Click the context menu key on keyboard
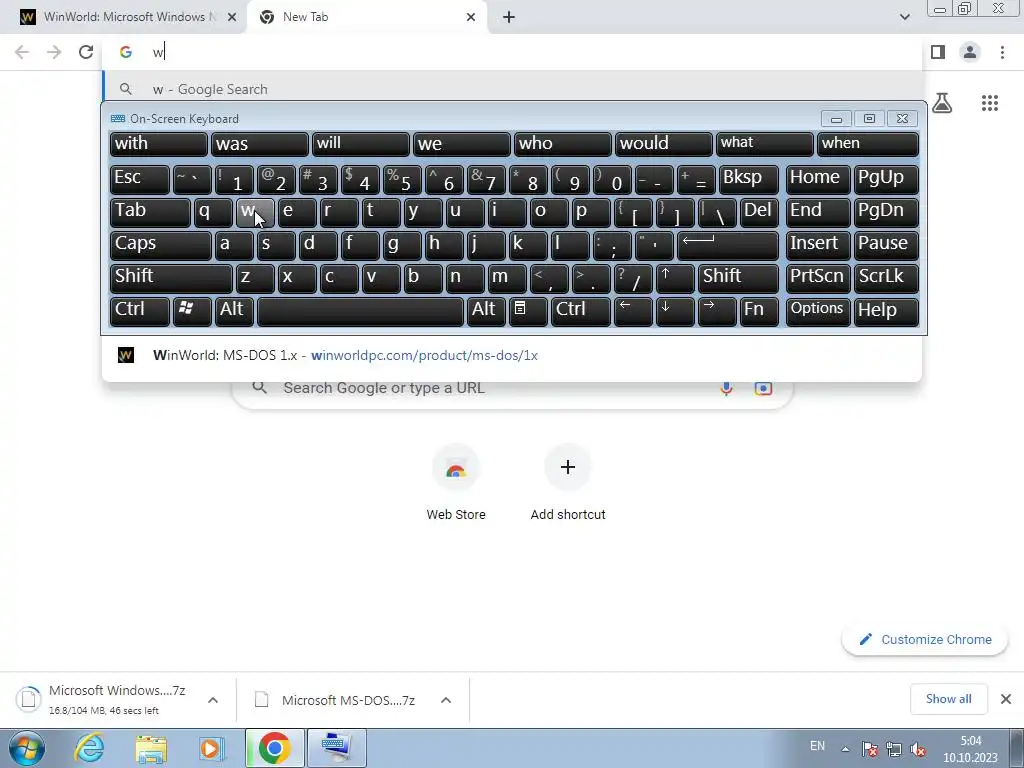Image resolution: width=1024 pixels, height=768 pixels. click(x=528, y=311)
